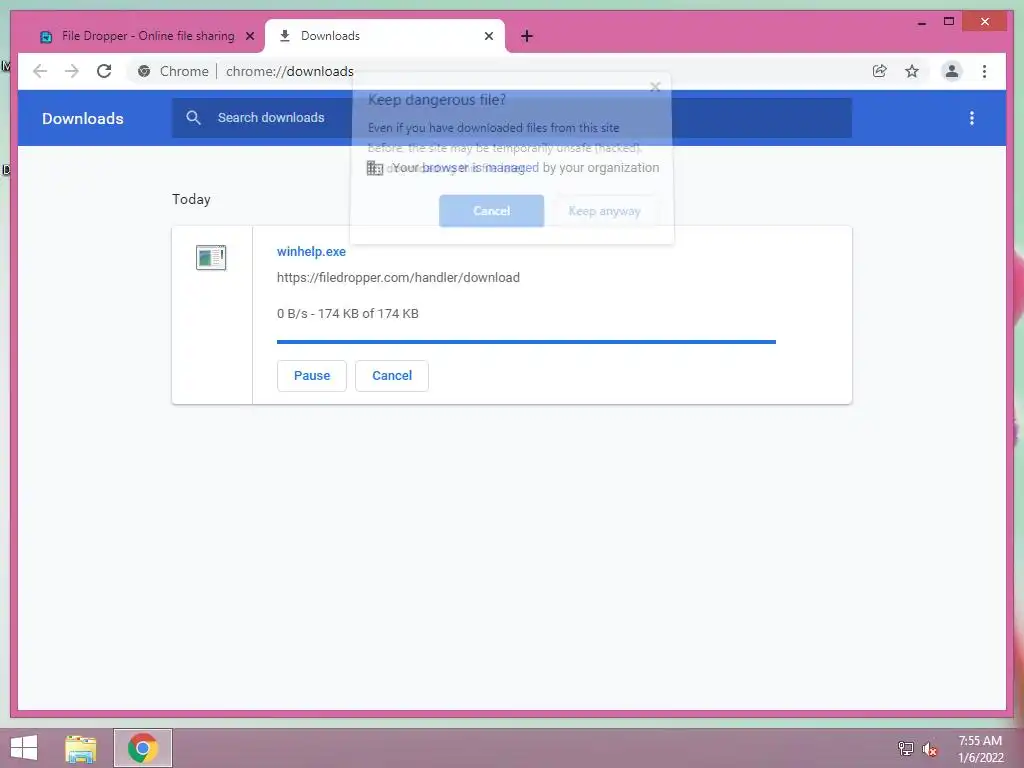The image size is (1024, 768).
Task: Click the magnifier icon in search downloads
Action: click(193, 118)
